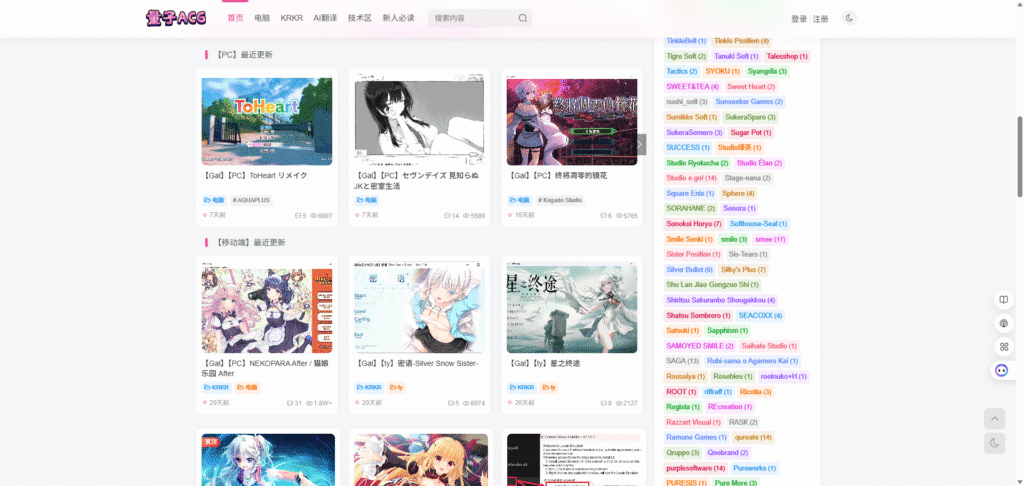This screenshot has height=486, width=1024.
Task: Open the NEKOPARA After thumbnail
Action: (x=266, y=310)
